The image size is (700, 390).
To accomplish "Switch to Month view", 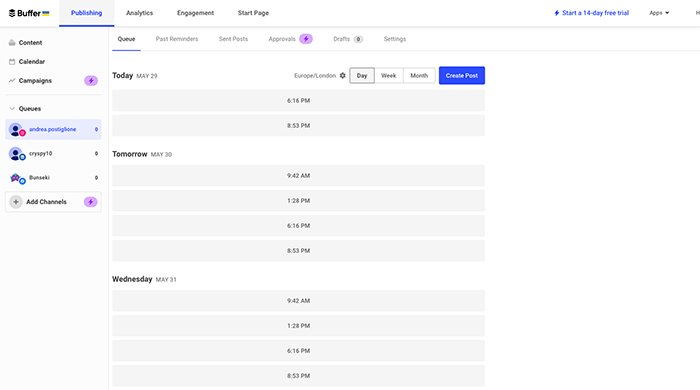I will click(x=419, y=75).
